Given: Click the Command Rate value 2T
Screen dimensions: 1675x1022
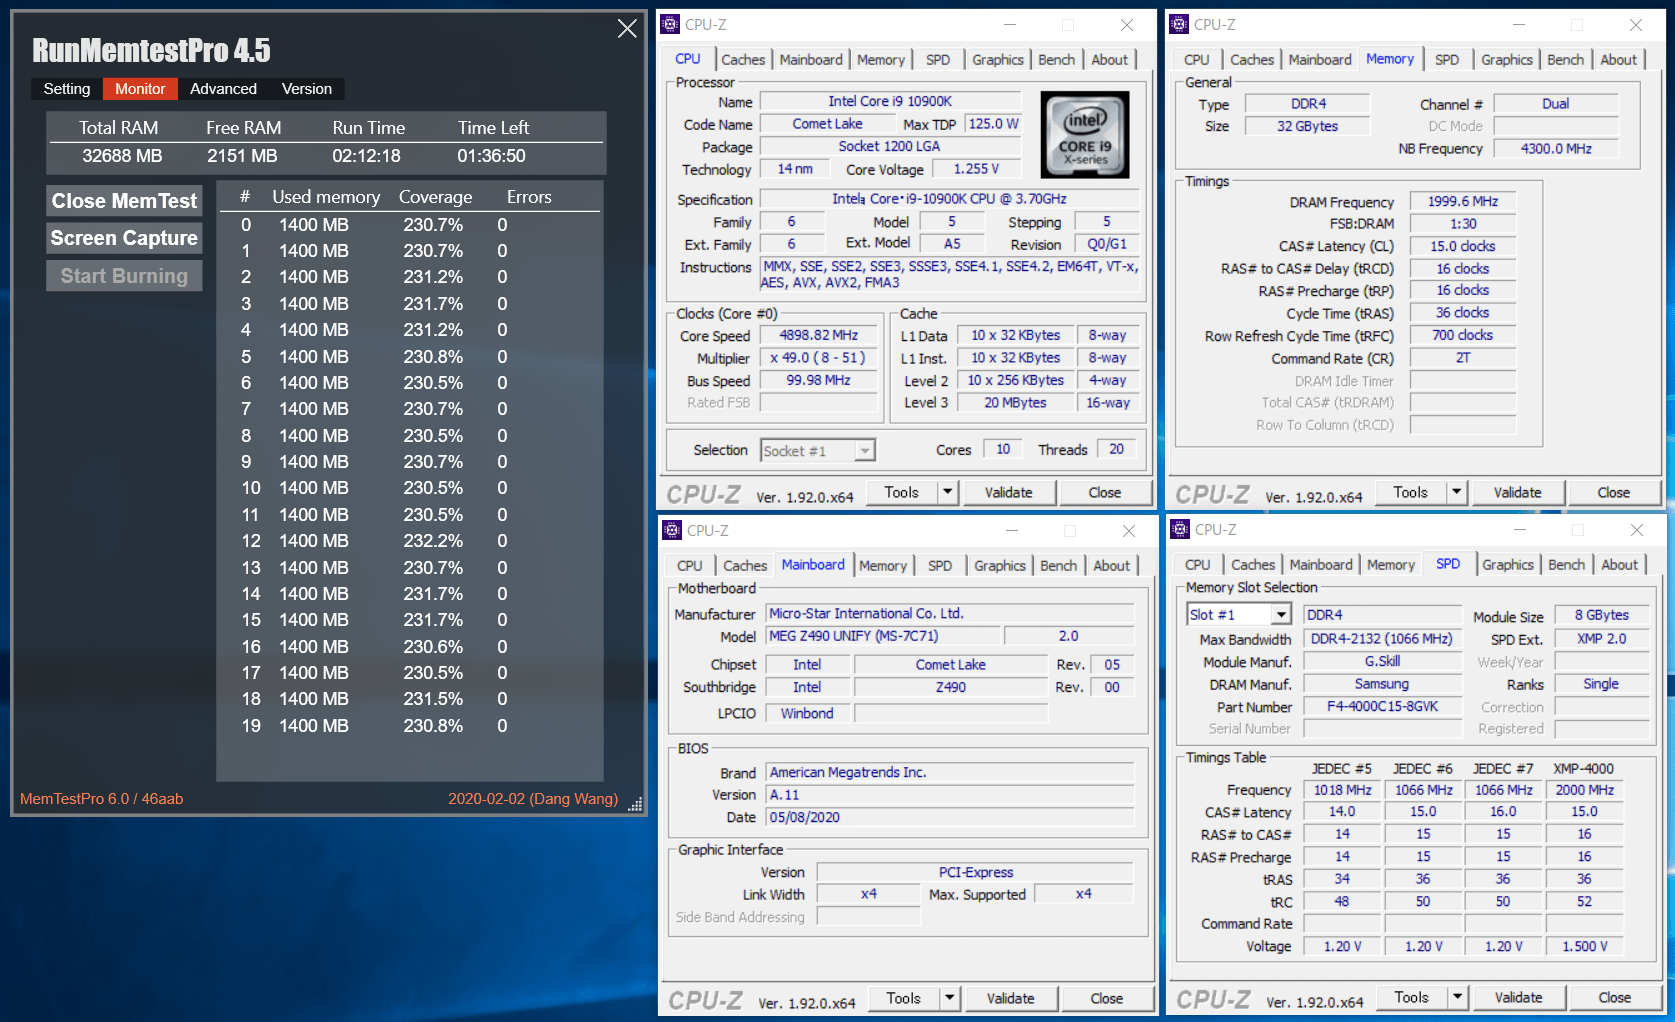Looking at the screenshot, I should [x=1462, y=357].
